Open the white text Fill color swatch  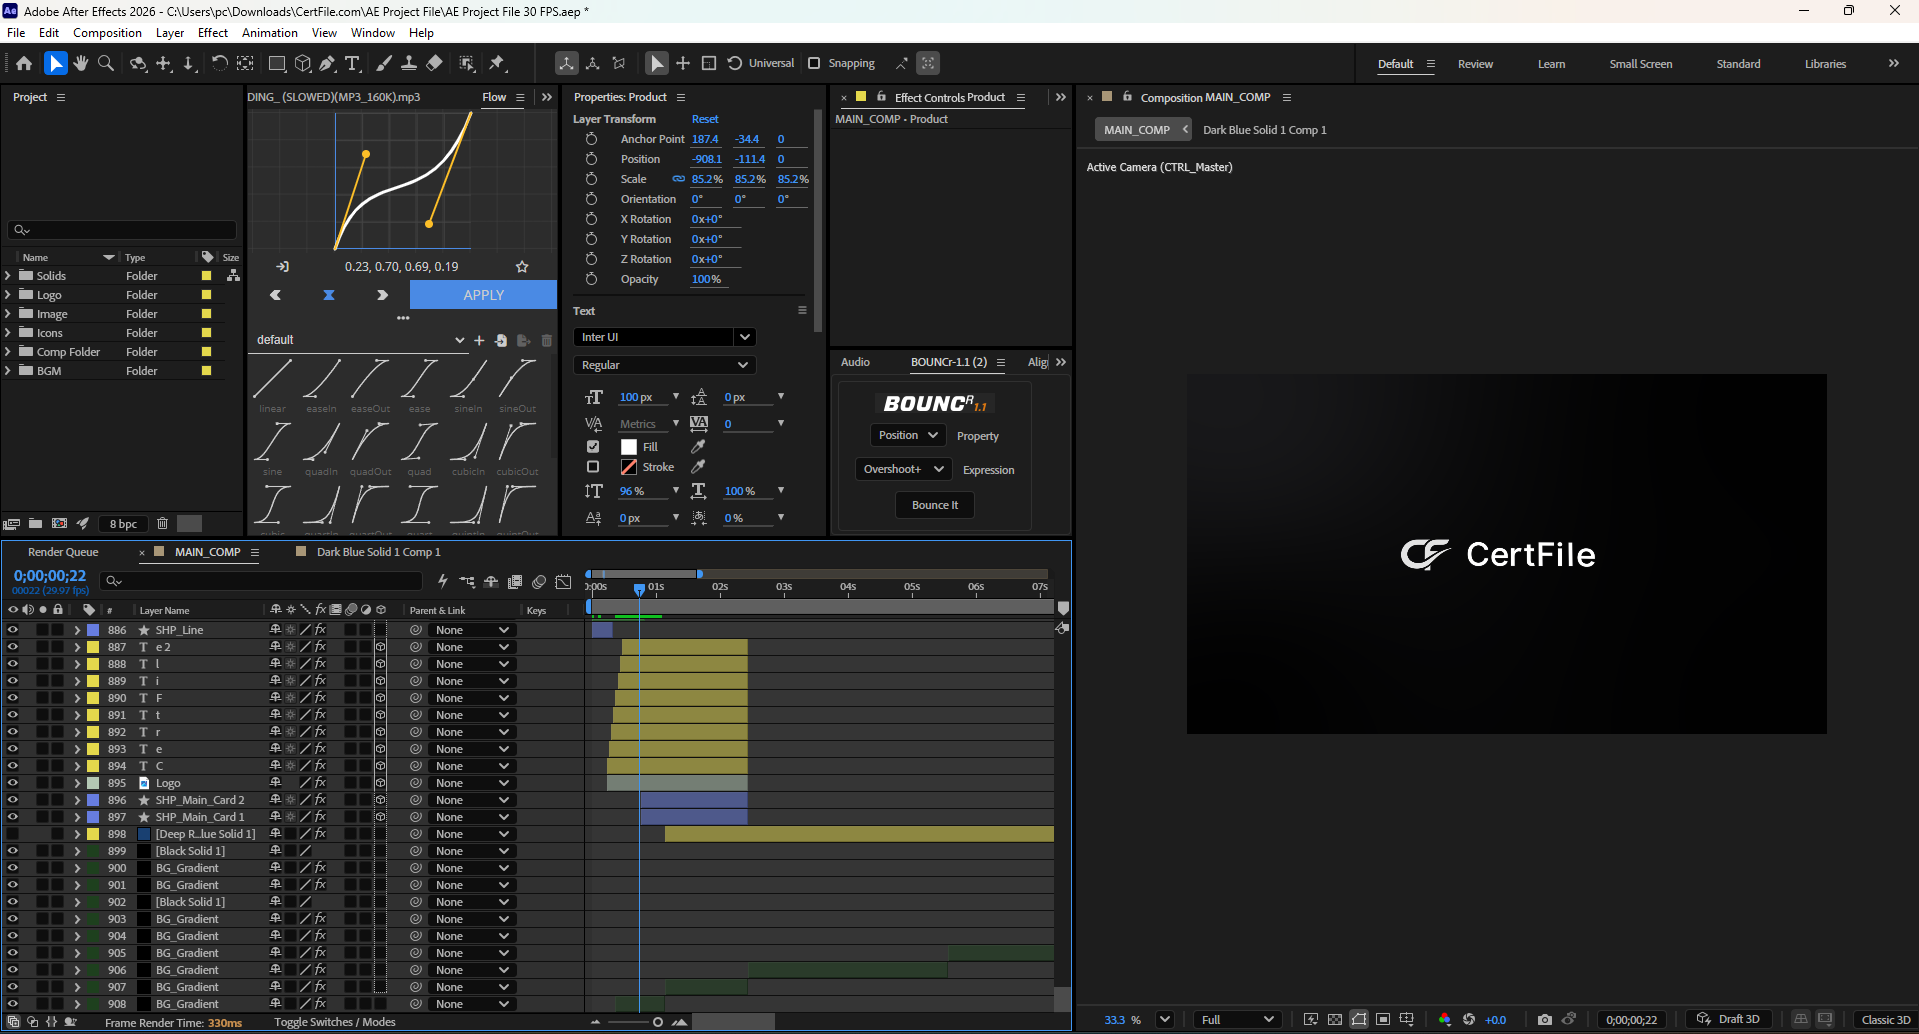[629, 447]
